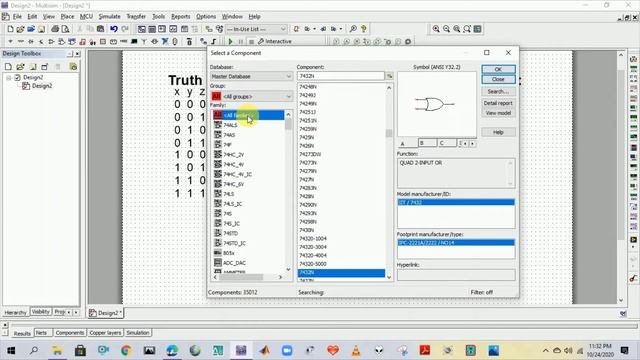
Task: Select the ADC_DAC family
Action: point(234,263)
